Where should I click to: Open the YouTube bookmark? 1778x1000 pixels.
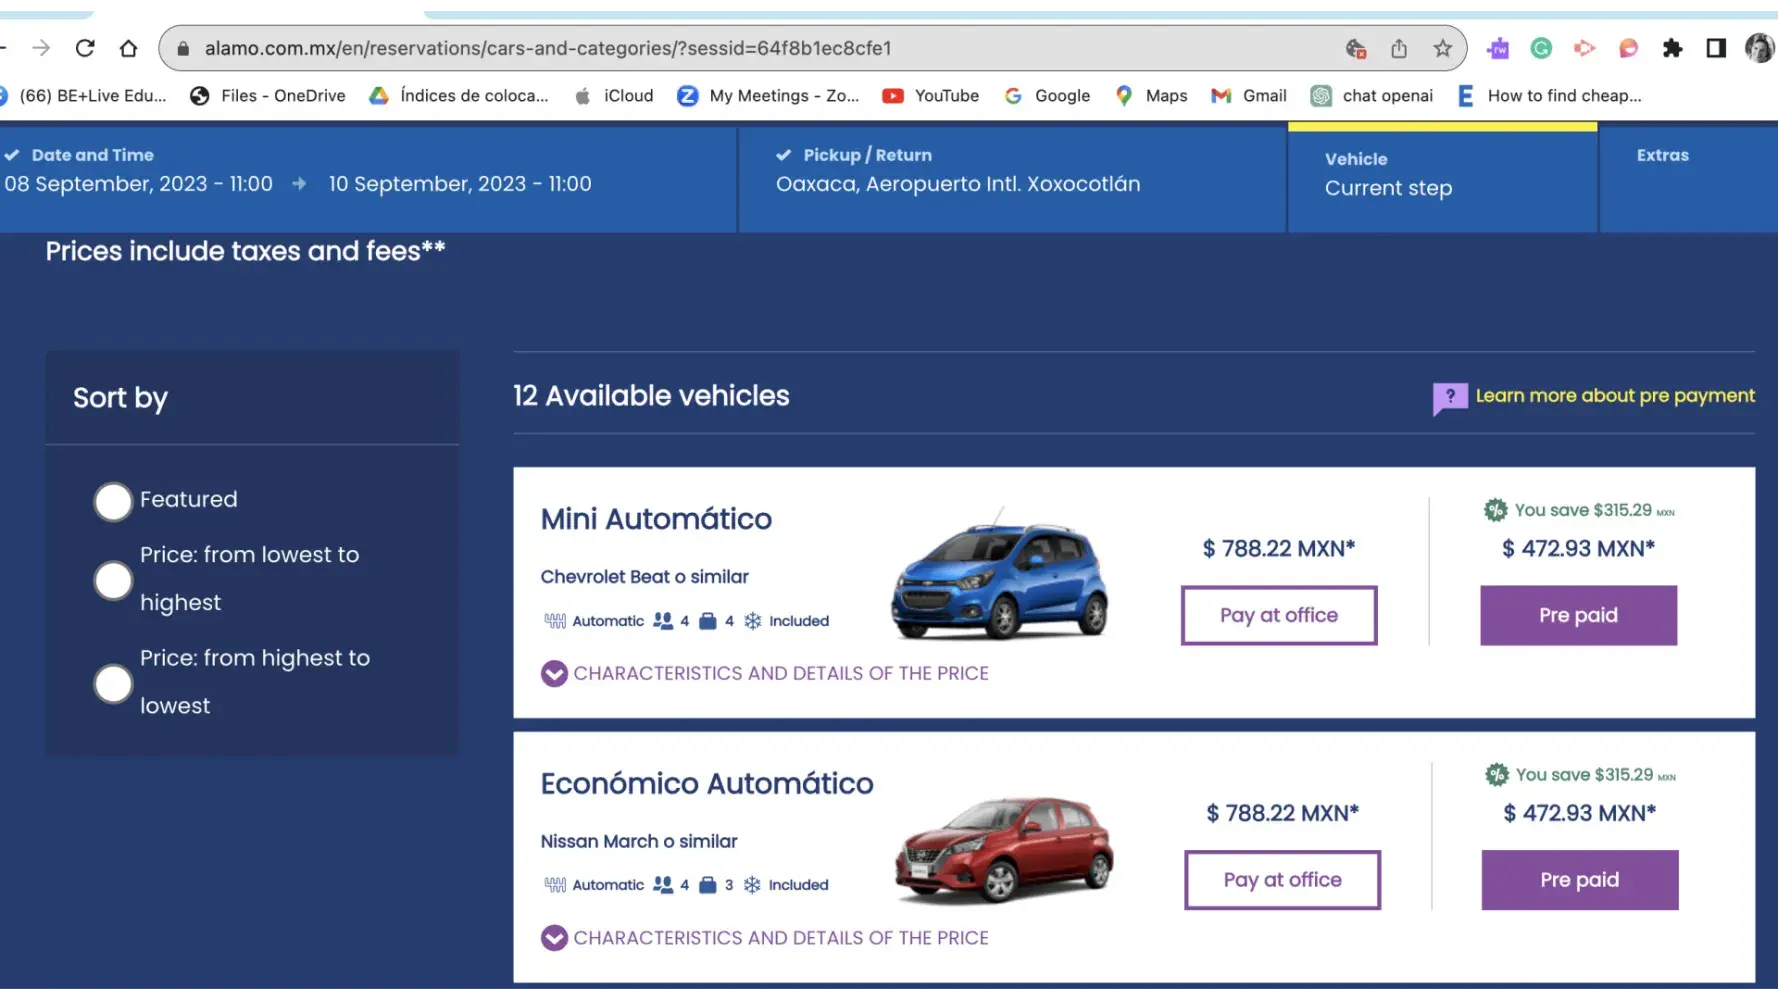tap(930, 96)
